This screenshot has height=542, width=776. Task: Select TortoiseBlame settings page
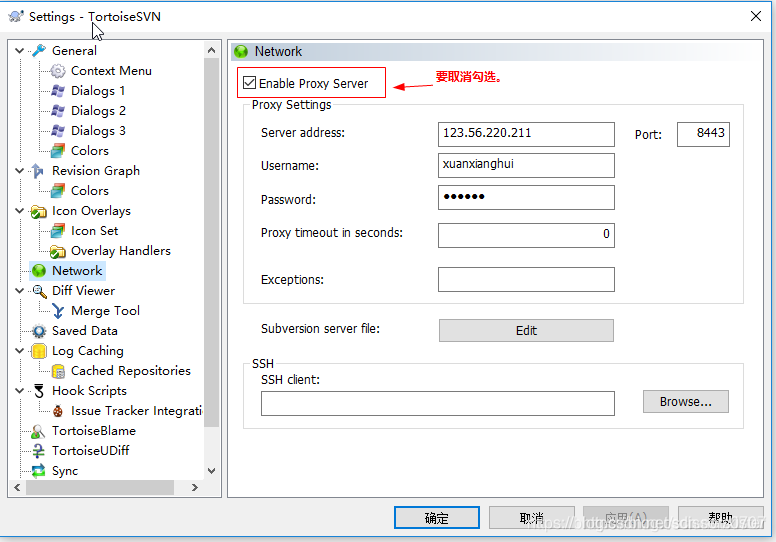pos(94,431)
